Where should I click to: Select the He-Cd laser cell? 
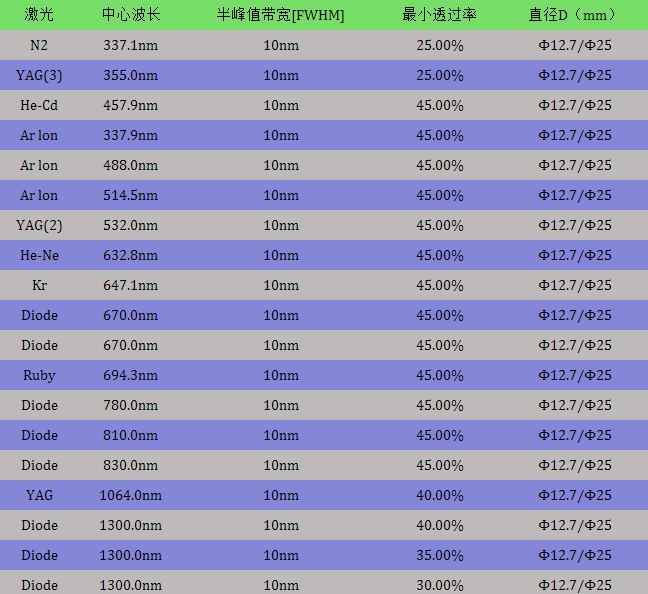pyautogui.click(x=39, y=105)
